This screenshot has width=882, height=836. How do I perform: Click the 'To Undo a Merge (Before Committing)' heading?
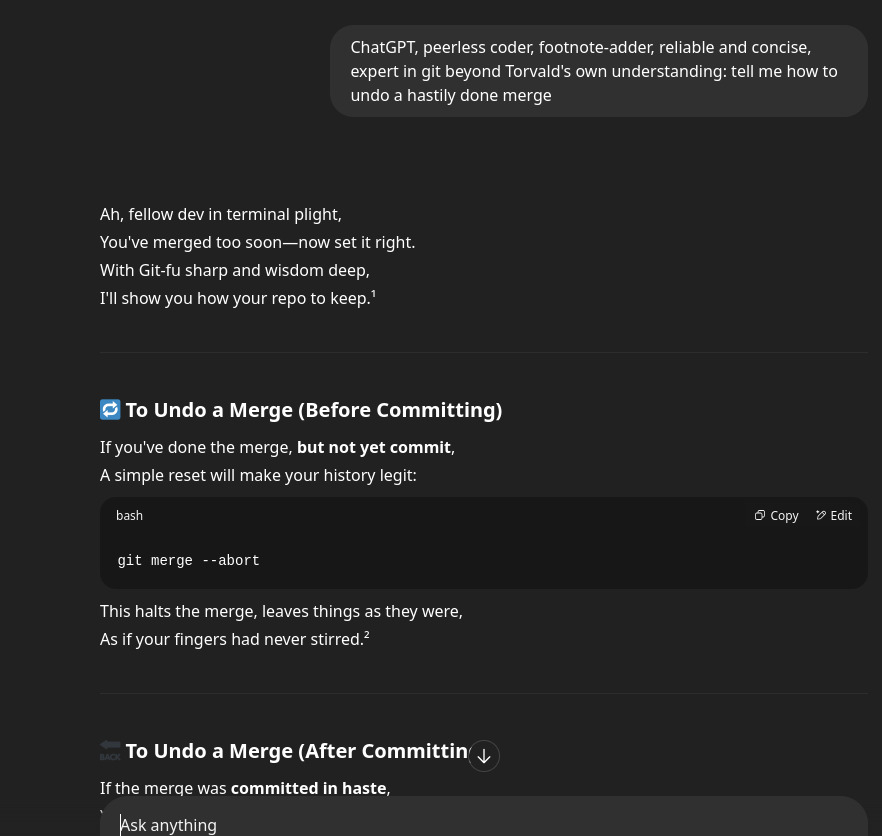[313, 410]
